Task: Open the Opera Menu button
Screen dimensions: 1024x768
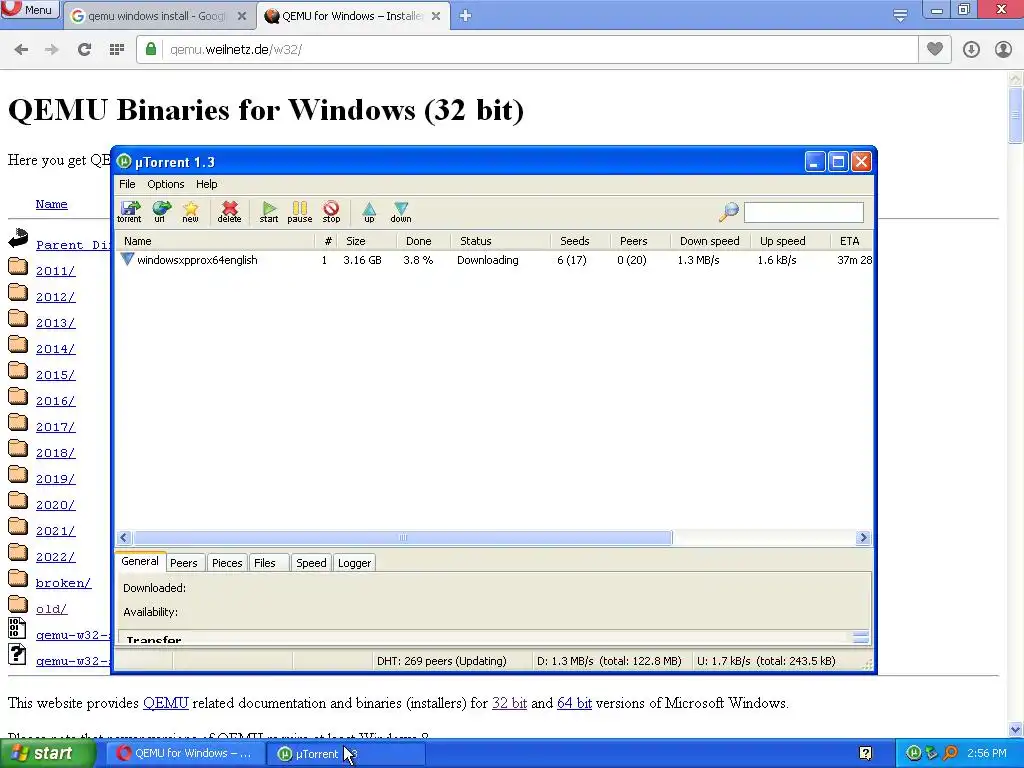Action: (29, 10)
